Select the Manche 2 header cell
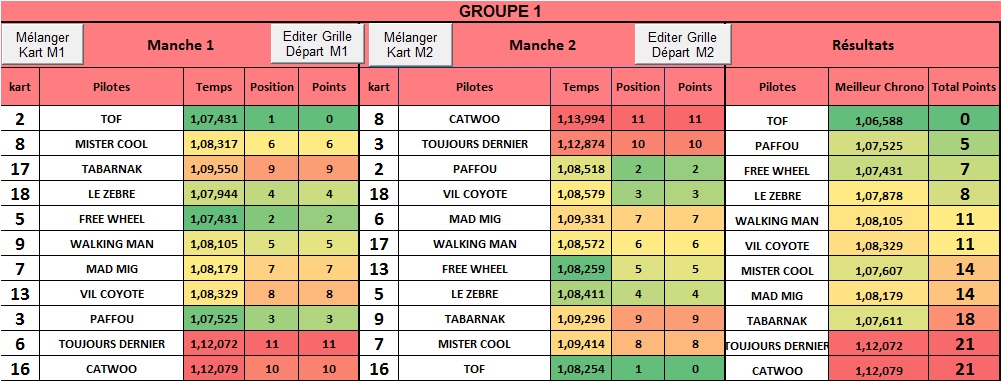Screen dimensions: 1001x381 coord(543,45)
